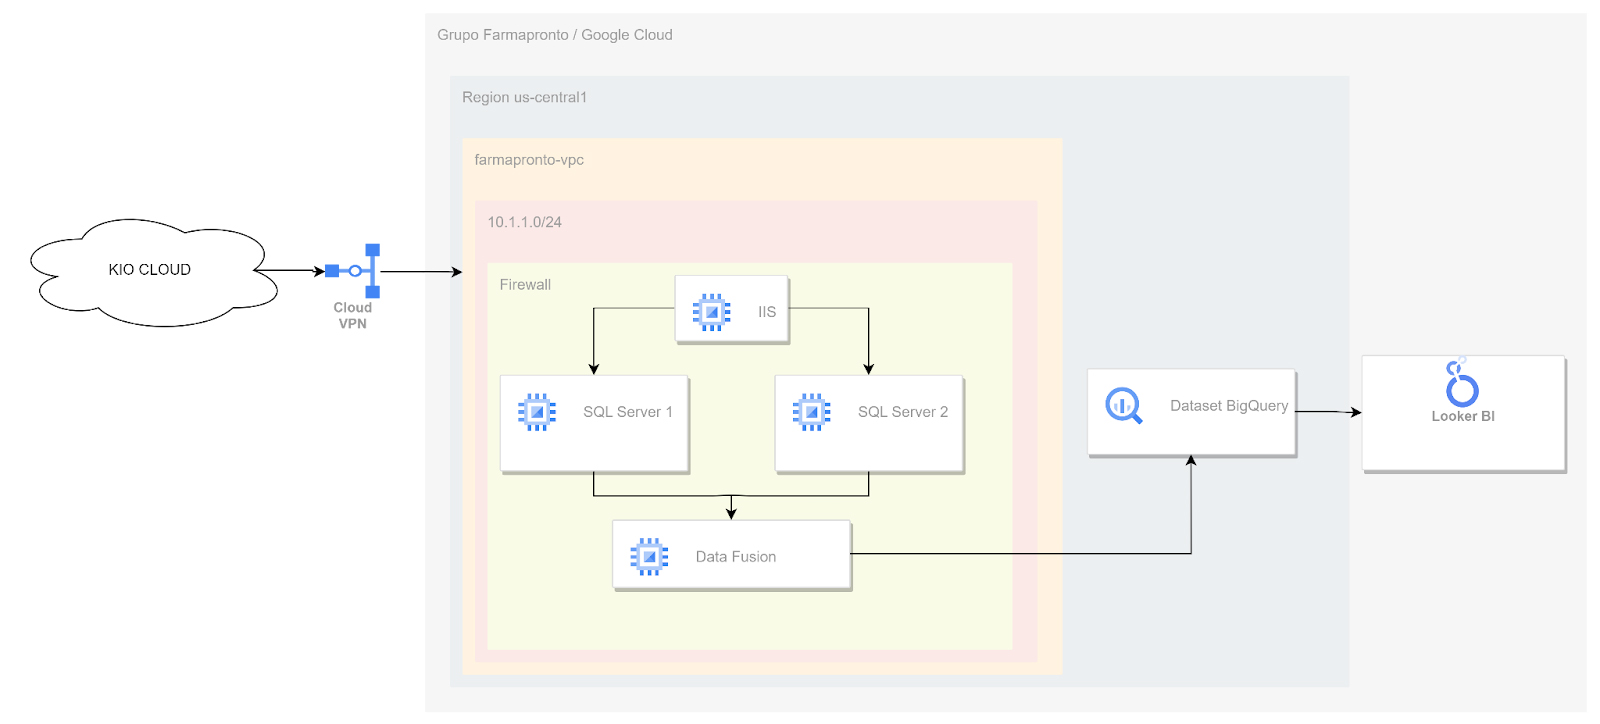
Task: Click the 'KIO CLOUD' text
Action: click(x=149, y=270)
